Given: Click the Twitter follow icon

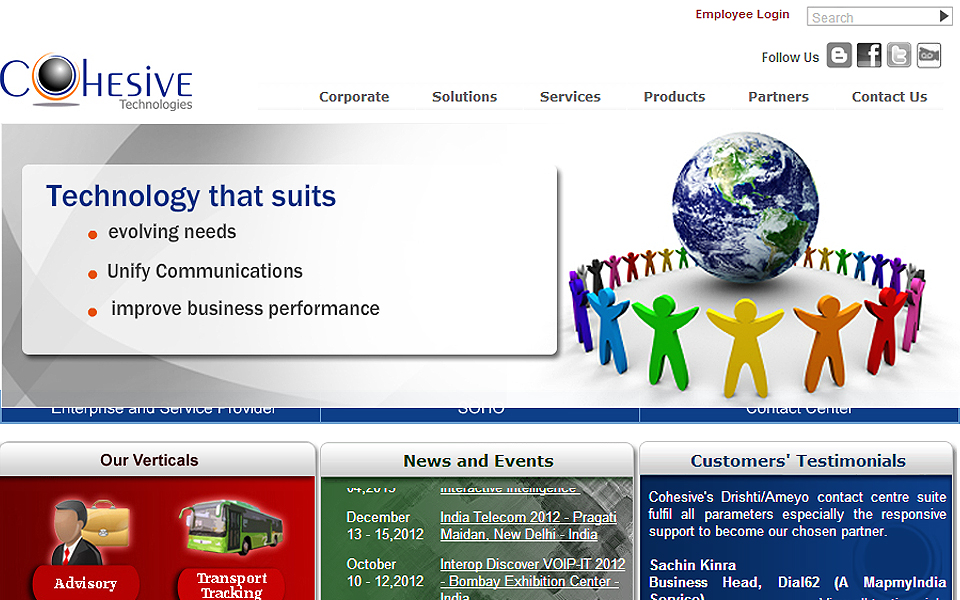Looking at the screenshot, I should [x=899, y=56].
